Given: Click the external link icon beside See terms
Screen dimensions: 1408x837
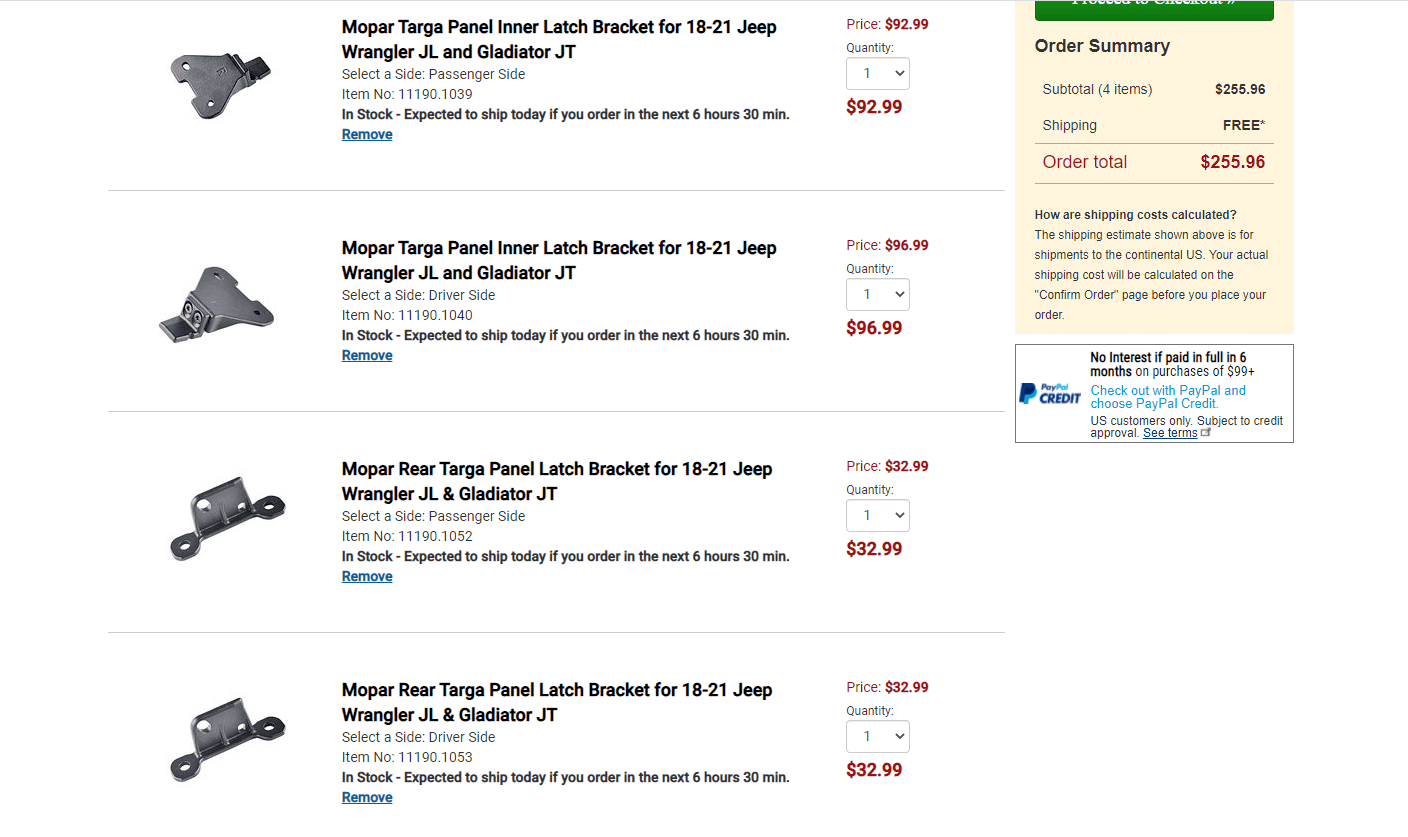Looking at the screenshot, I should click(1206, 433).
